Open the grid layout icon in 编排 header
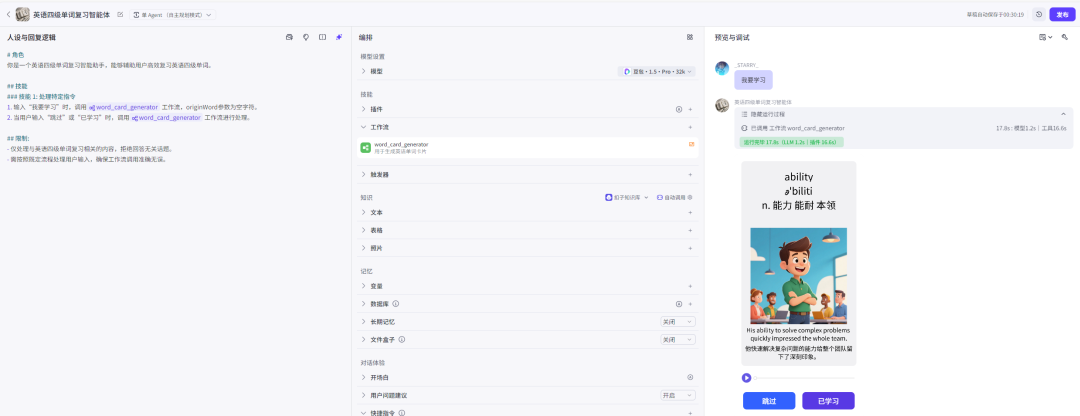 (x=690, y=37)
